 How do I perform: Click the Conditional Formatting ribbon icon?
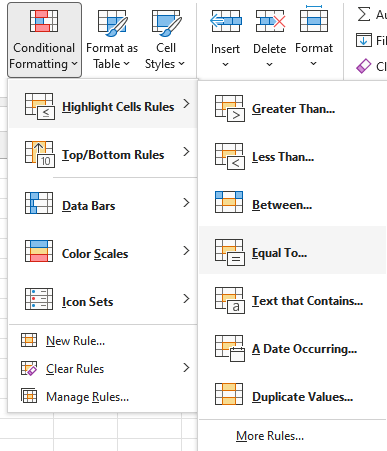coord(44,21)
